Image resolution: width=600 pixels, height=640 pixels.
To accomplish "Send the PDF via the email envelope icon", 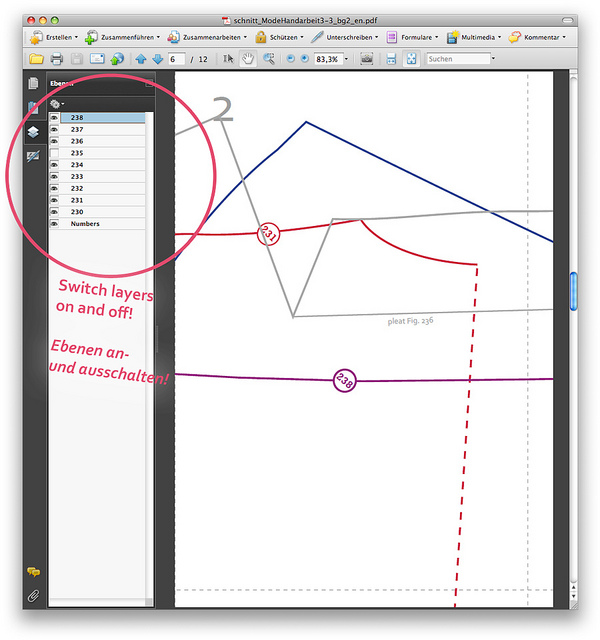I will tap(97, 59).
